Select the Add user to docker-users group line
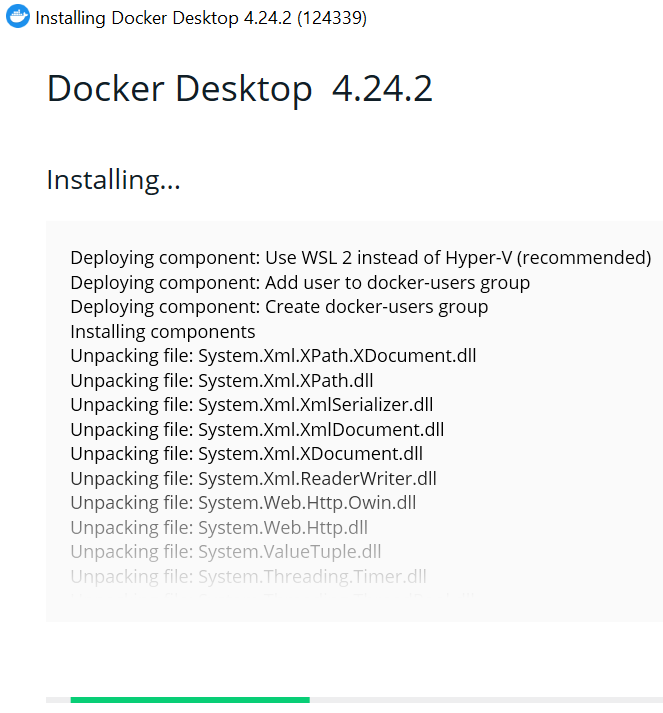663x713 pixels. point(300,283)
